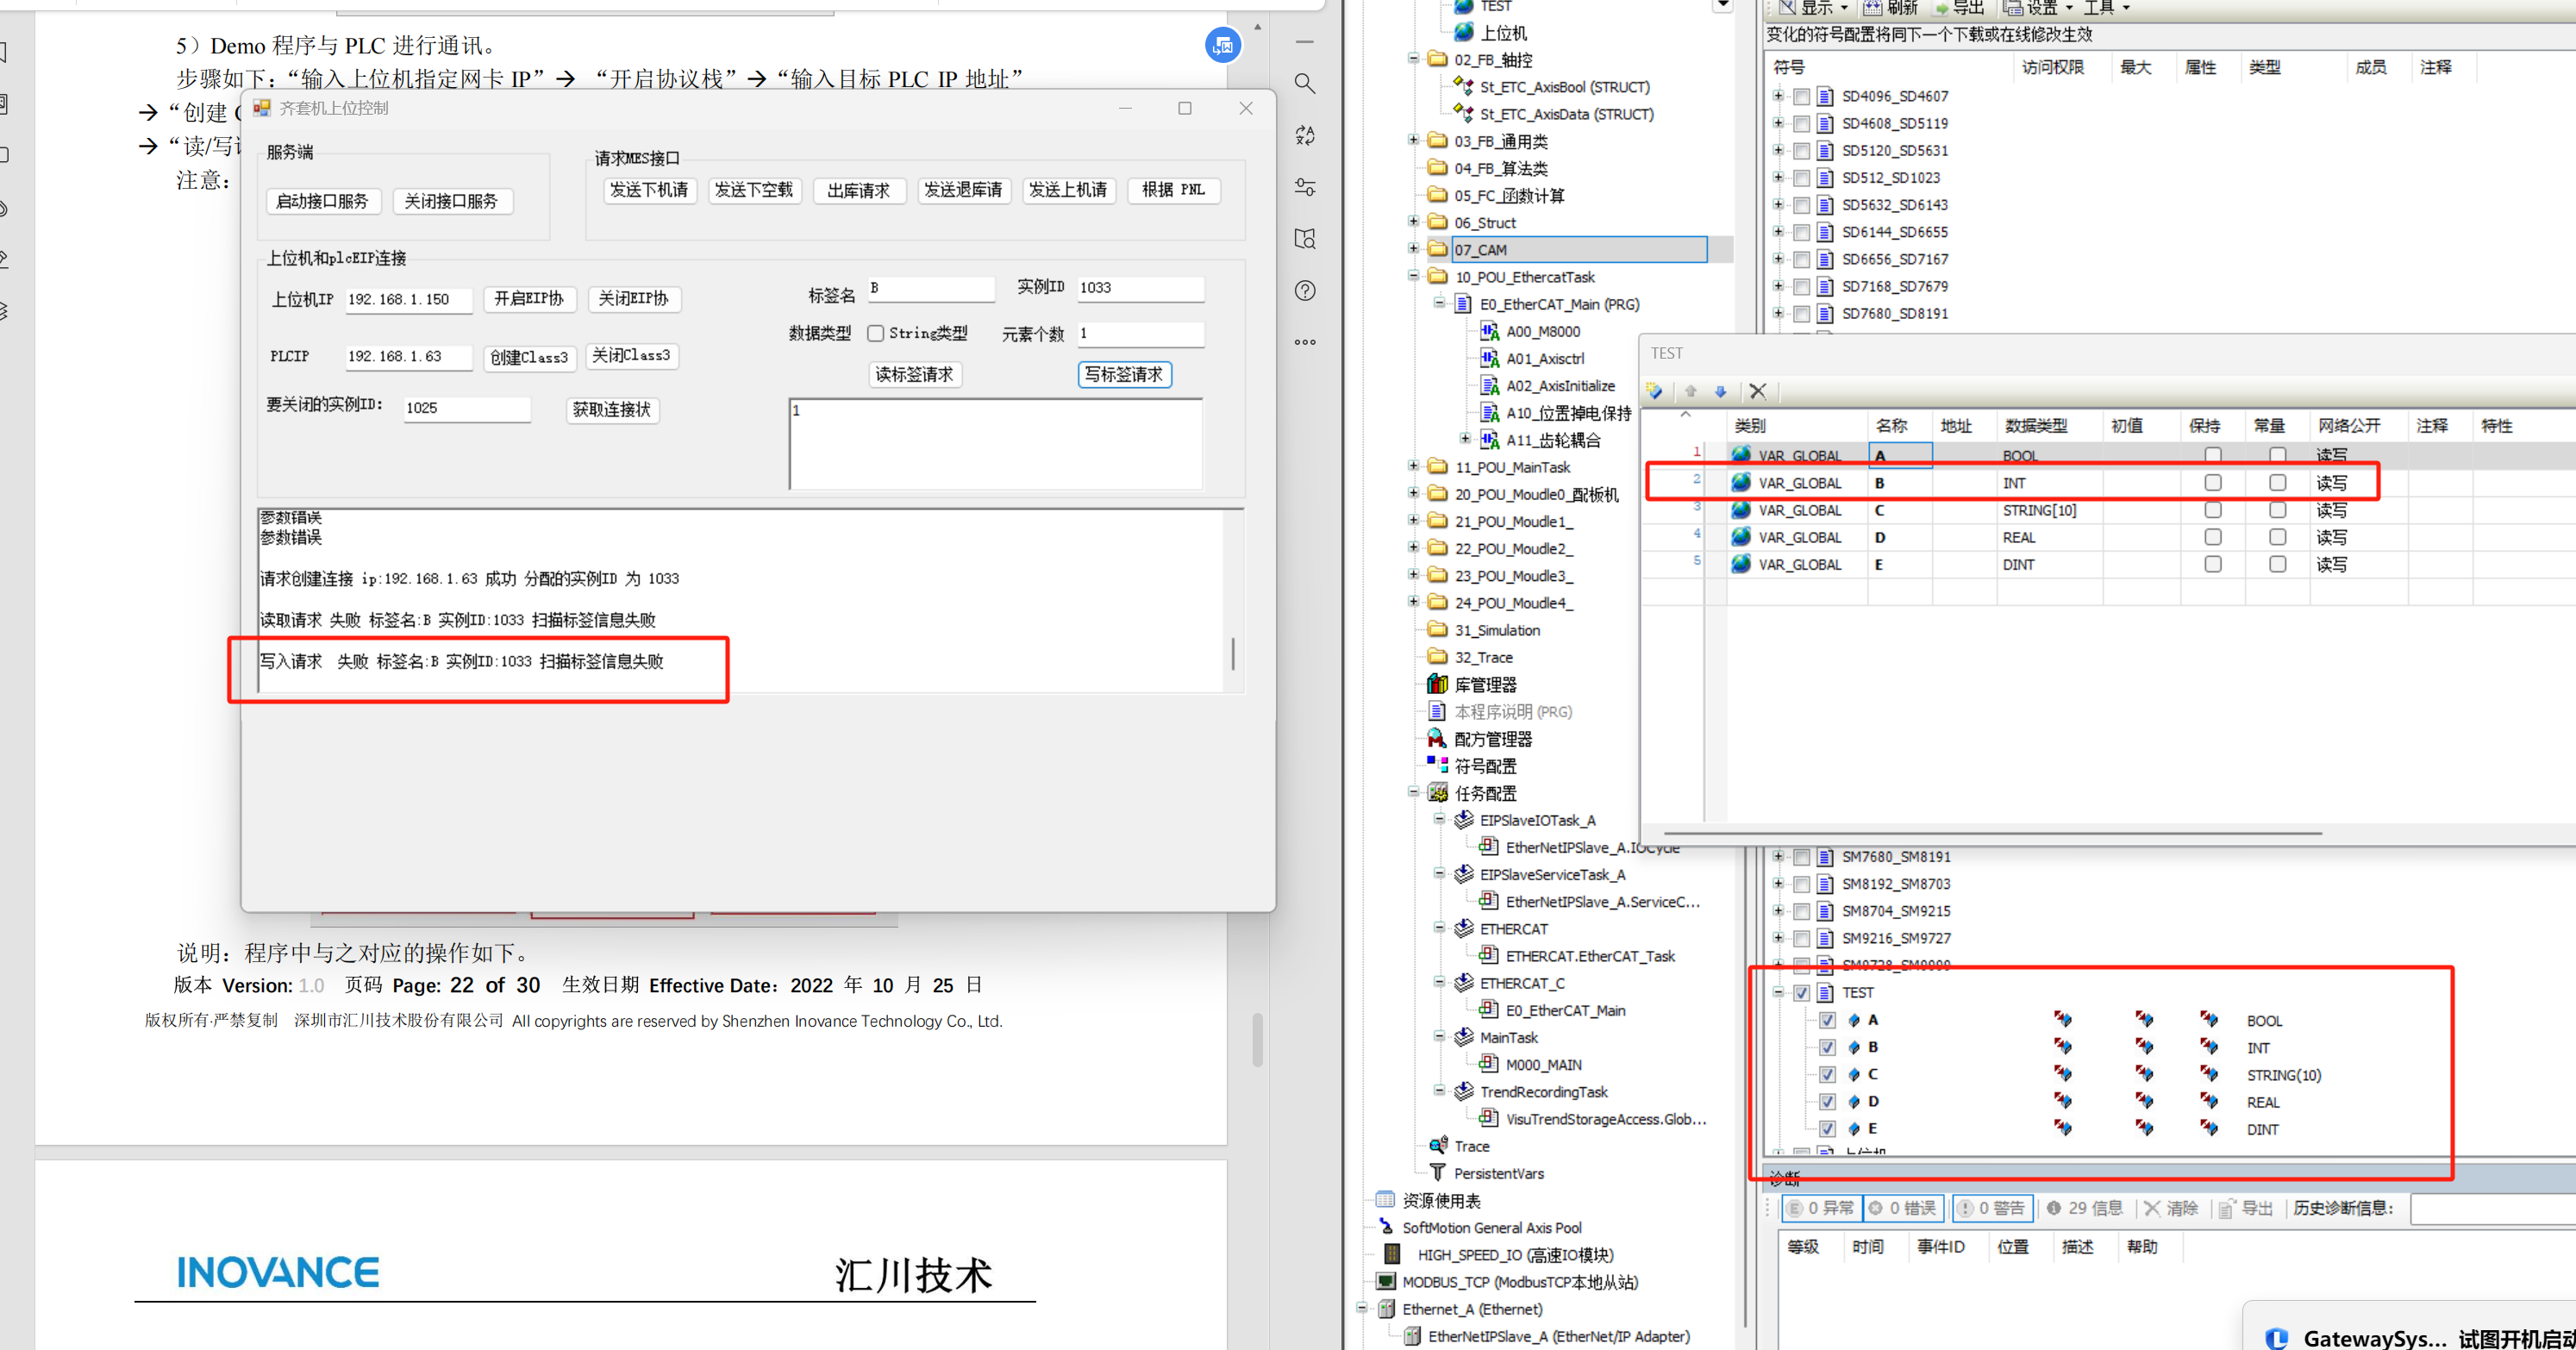Open the 工具 tools menu
2576x1350 pixels.
2106,8
